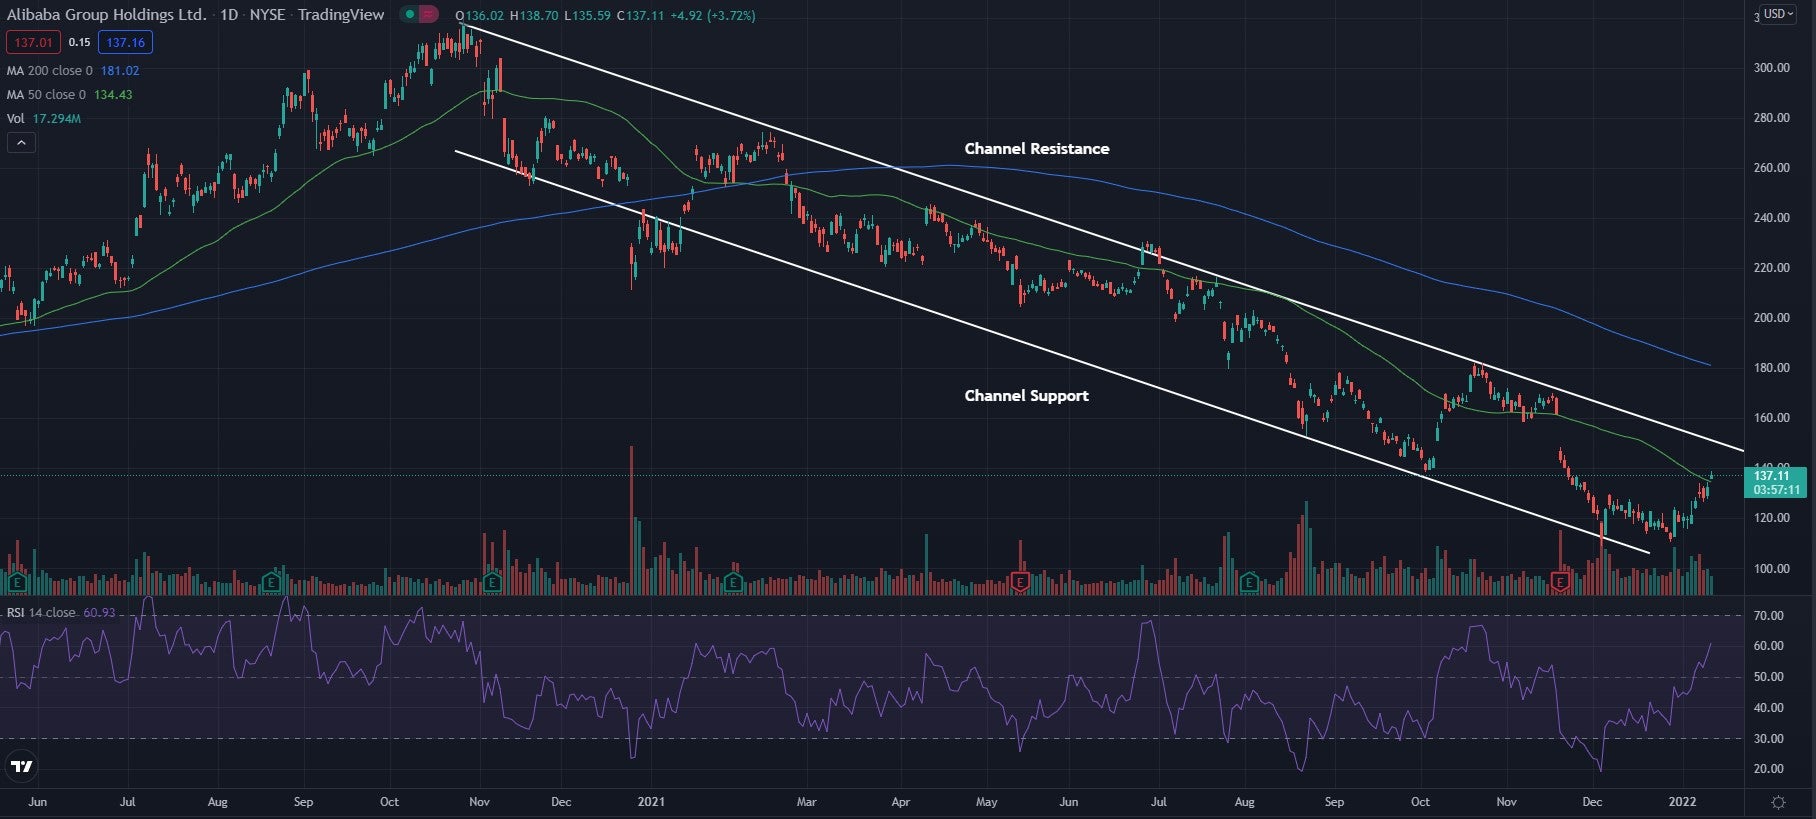Screen dimensions: 1816x819
Task: Select the MA 50 close indicator label
Action: pos(46,95)
